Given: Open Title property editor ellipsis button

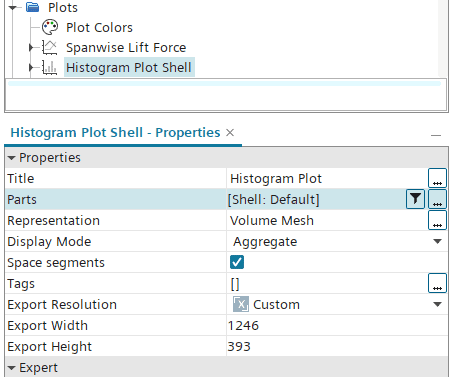Looking at the screenshot, I should coord(437,178).
